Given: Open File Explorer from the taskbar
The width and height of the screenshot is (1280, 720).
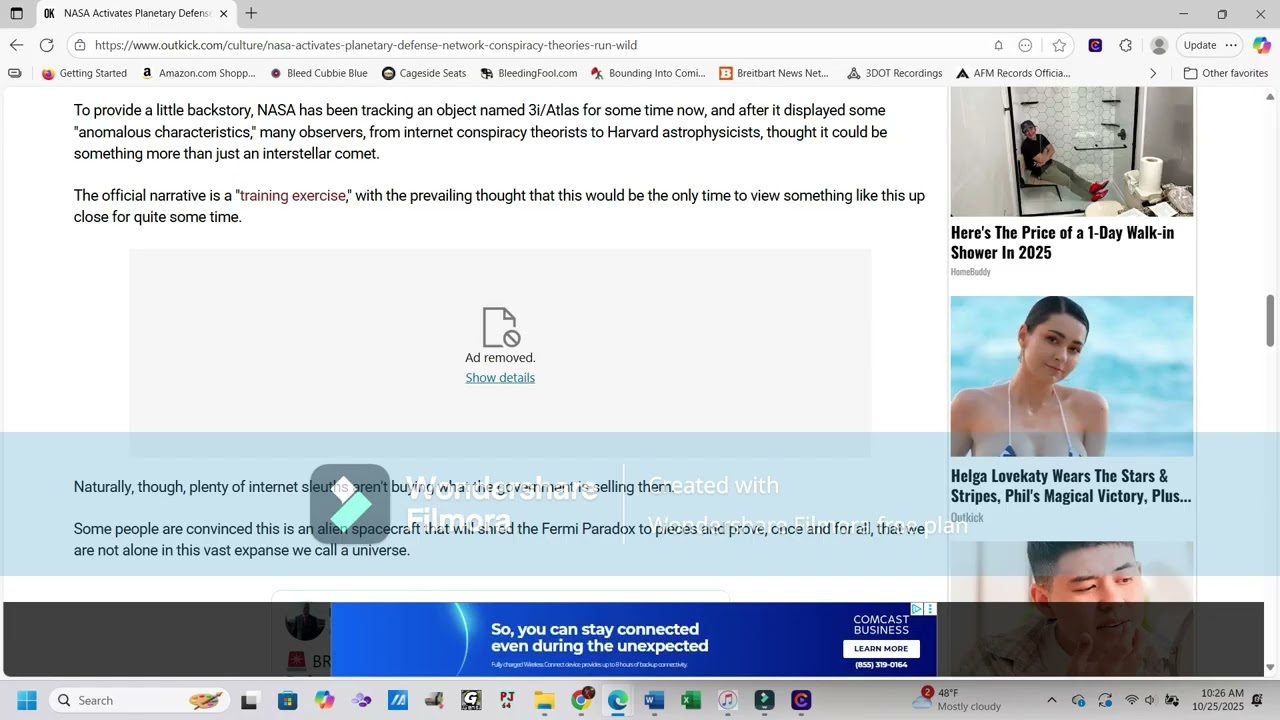Looking at the screenshot, I should 544,700.
